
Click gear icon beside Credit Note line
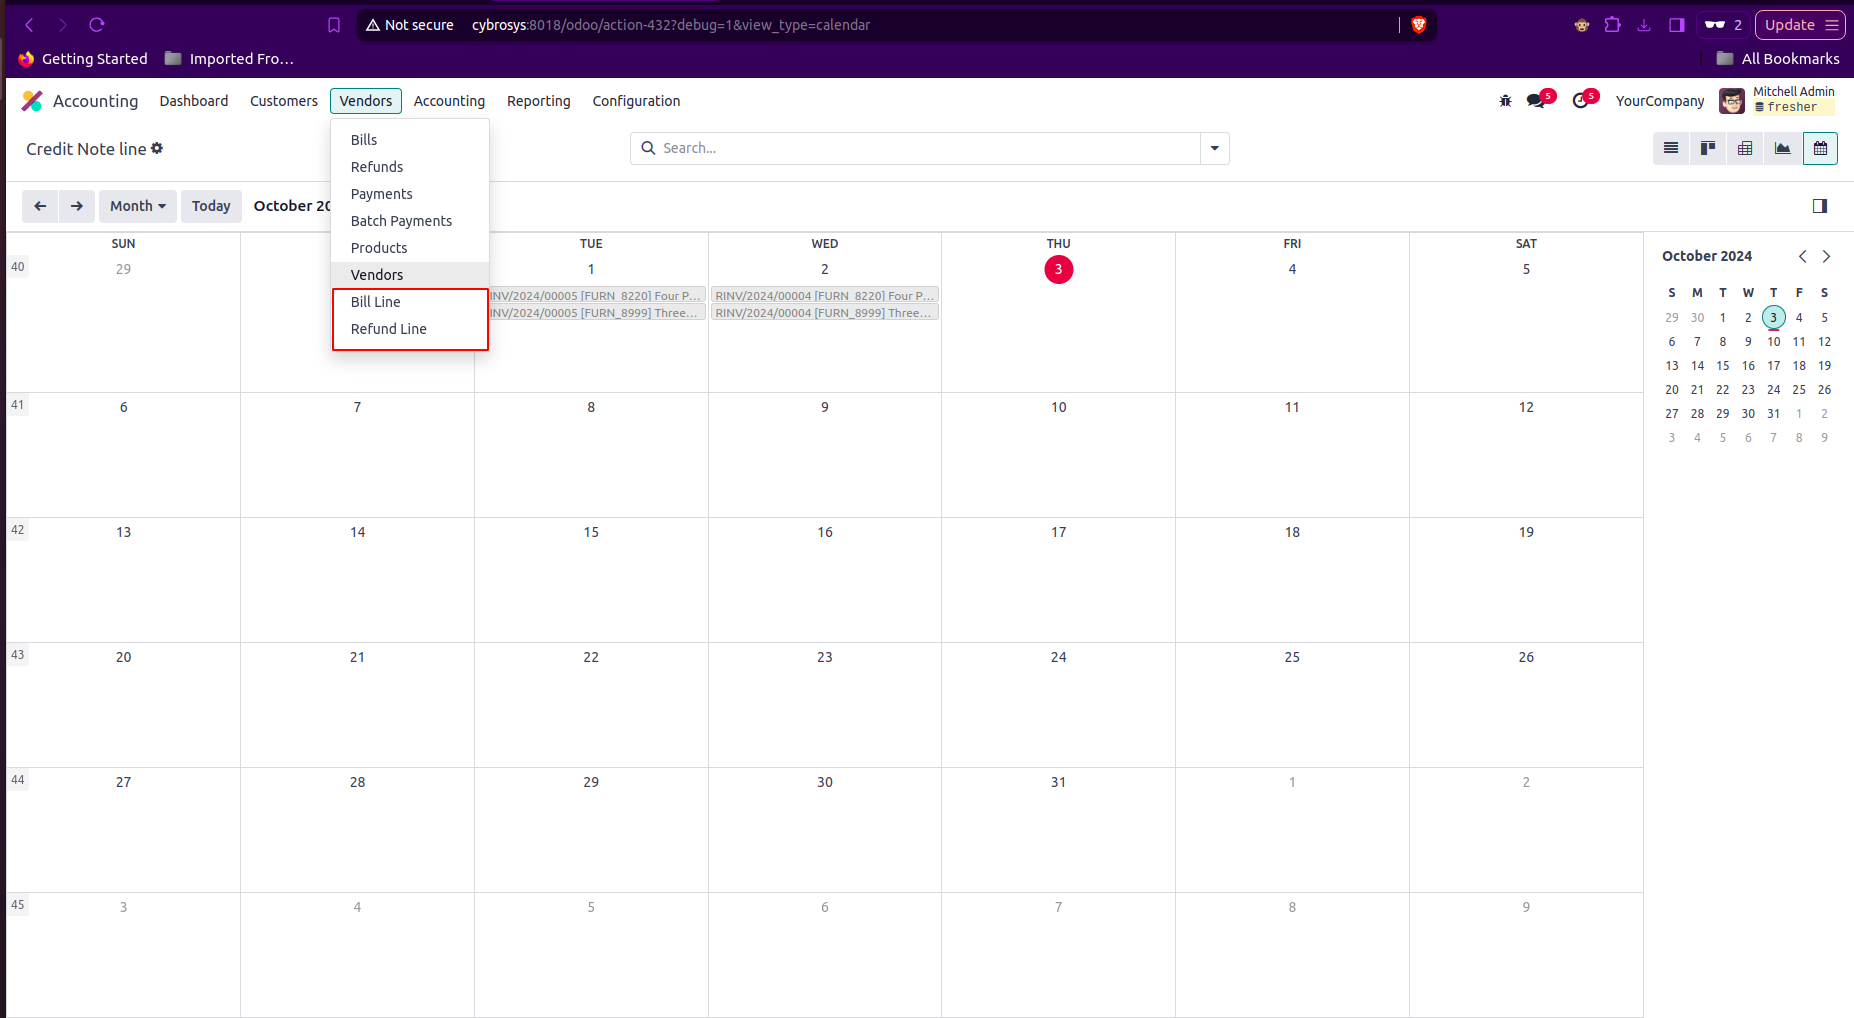[x=157, y=148]
